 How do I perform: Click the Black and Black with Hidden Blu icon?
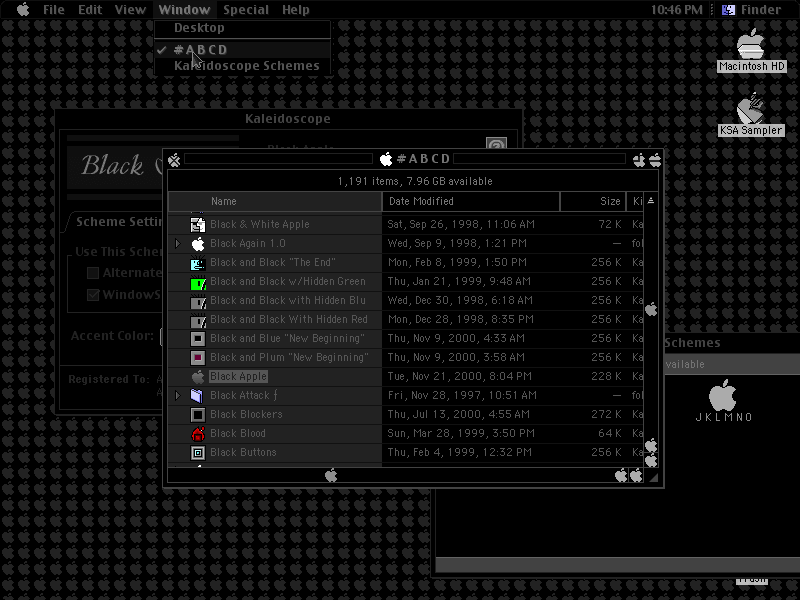[198, 301]
